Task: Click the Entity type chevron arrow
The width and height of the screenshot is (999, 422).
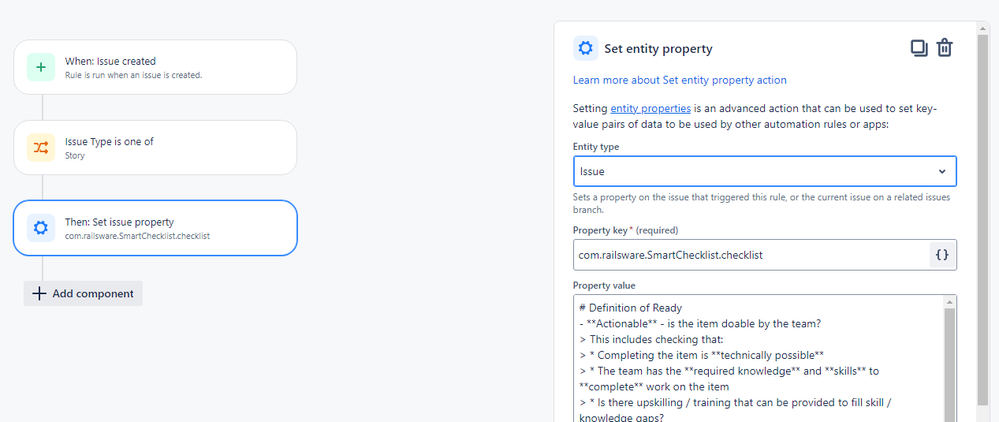Action: (942, 171)
